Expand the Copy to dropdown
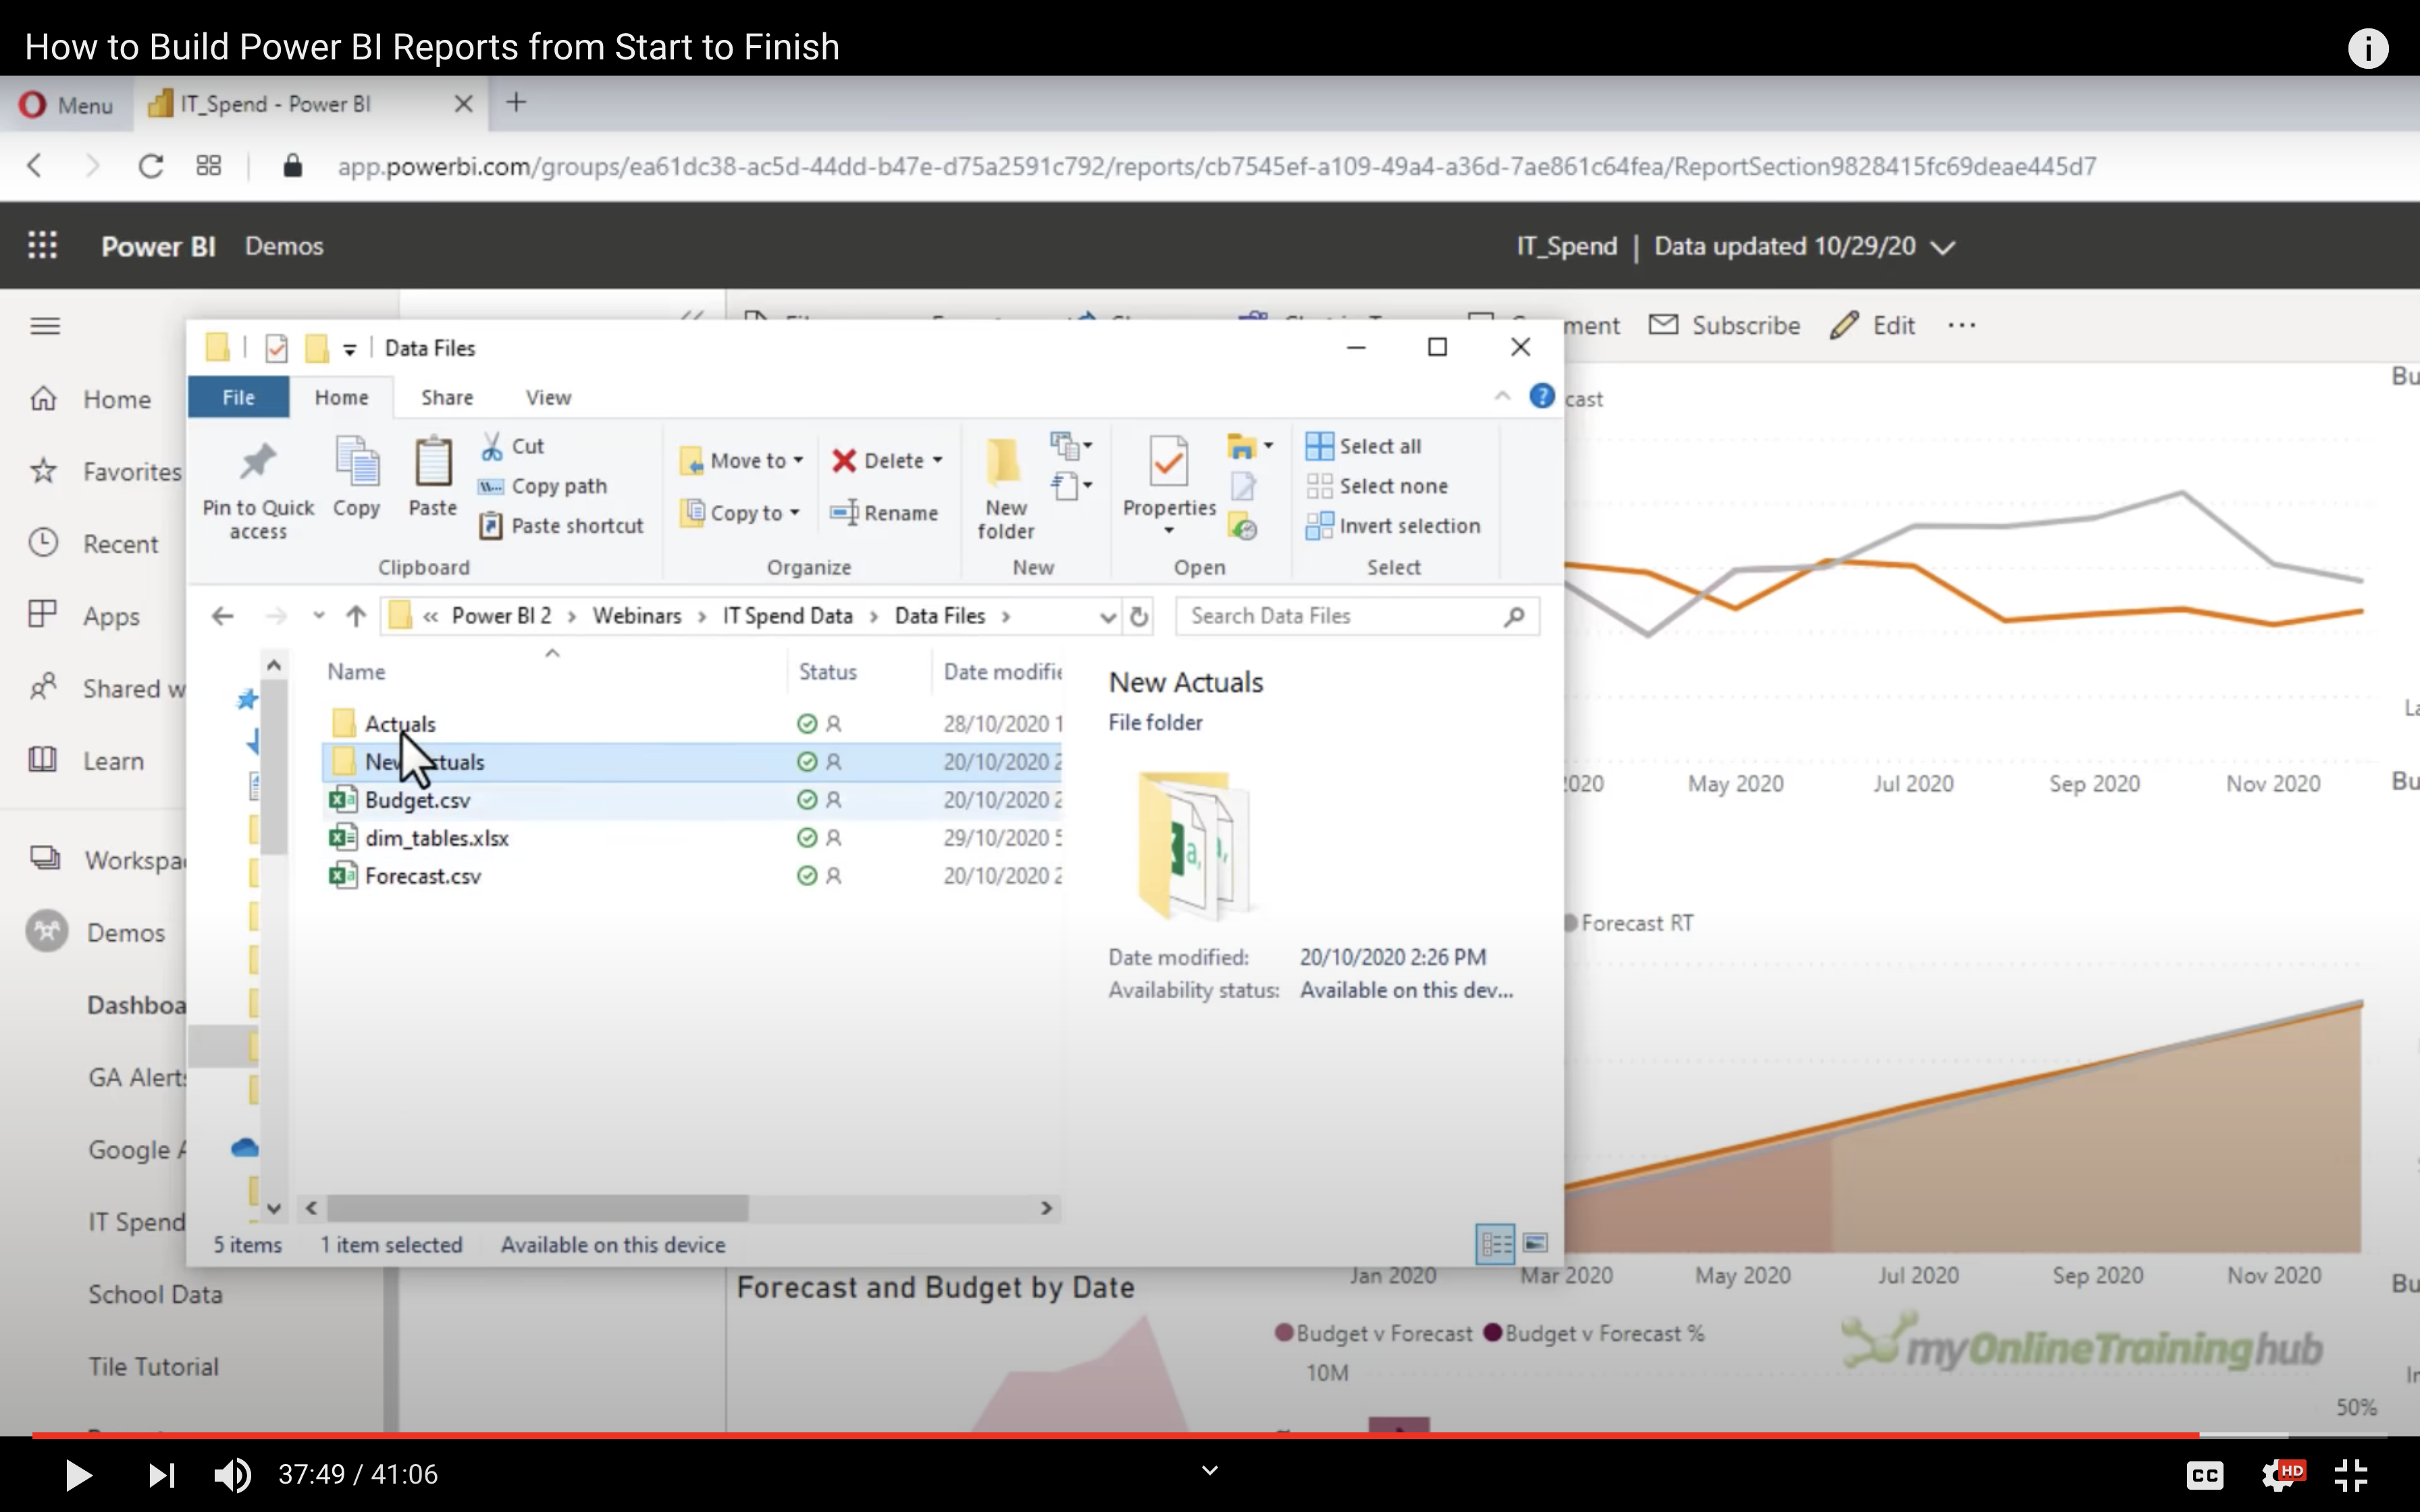The height and width of the screenshot is (1512, 2420). [x=795, y=513]
